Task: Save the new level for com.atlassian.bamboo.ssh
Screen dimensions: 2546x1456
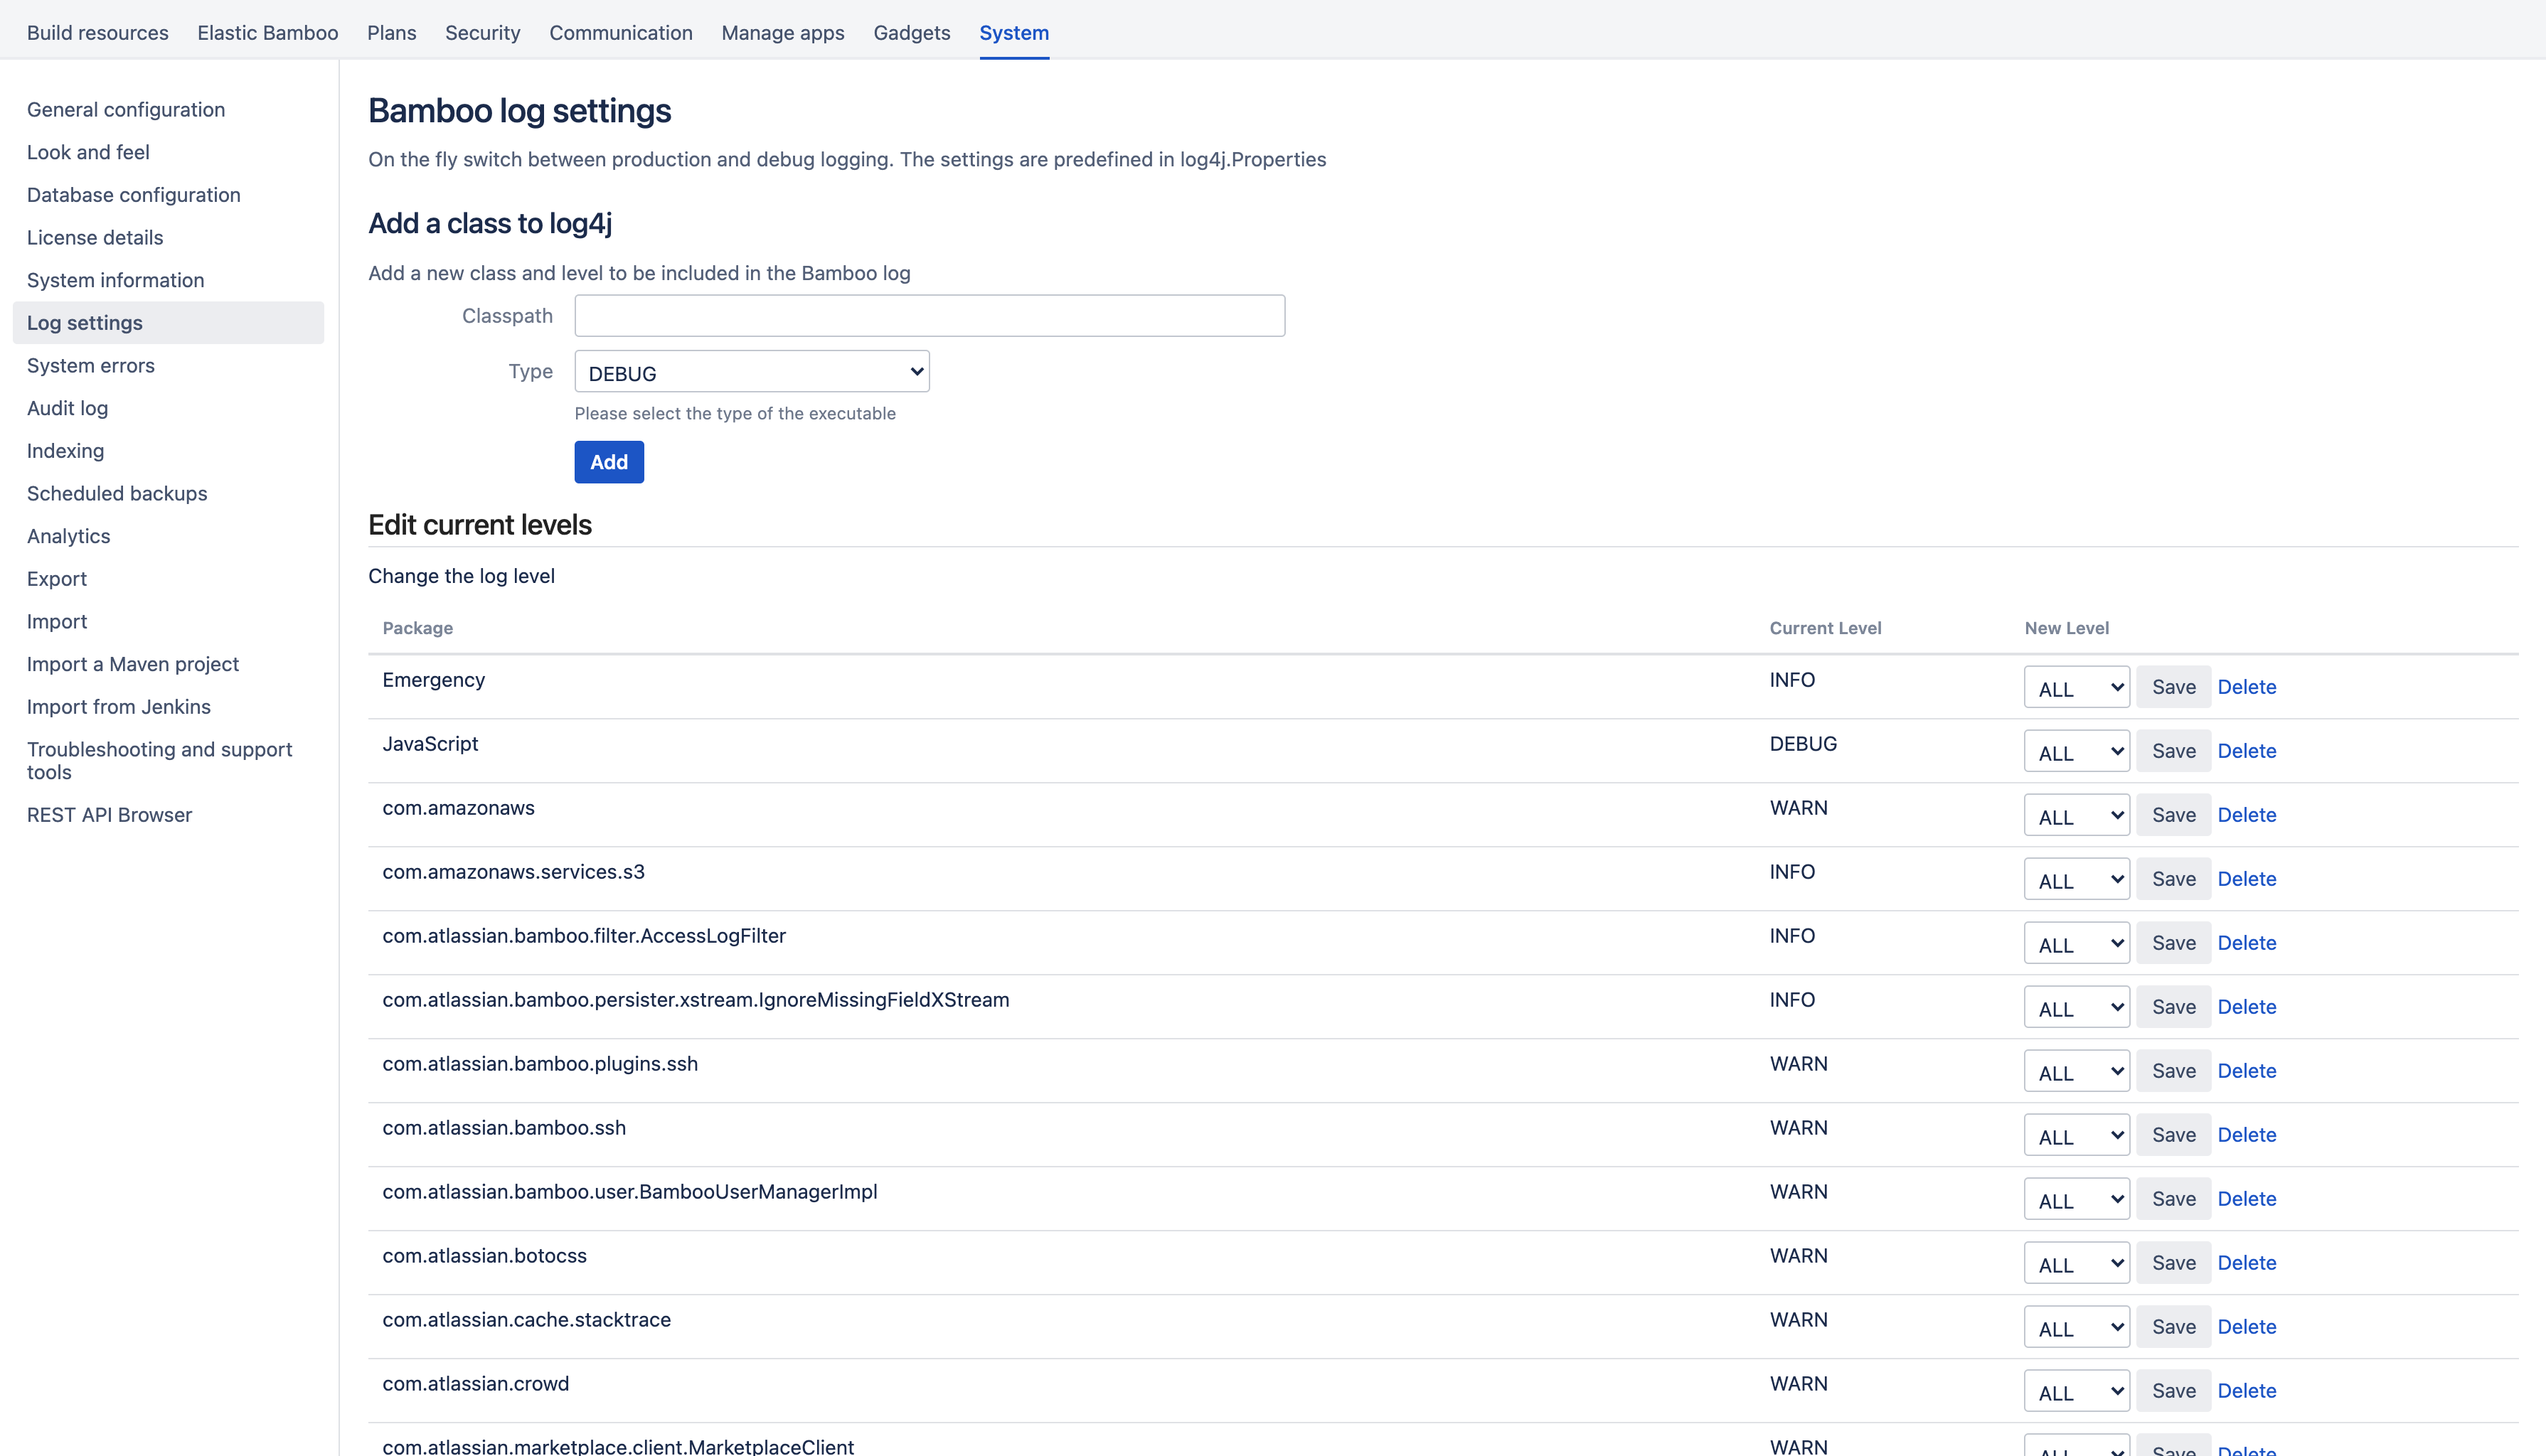Action: [2173, 1134]
